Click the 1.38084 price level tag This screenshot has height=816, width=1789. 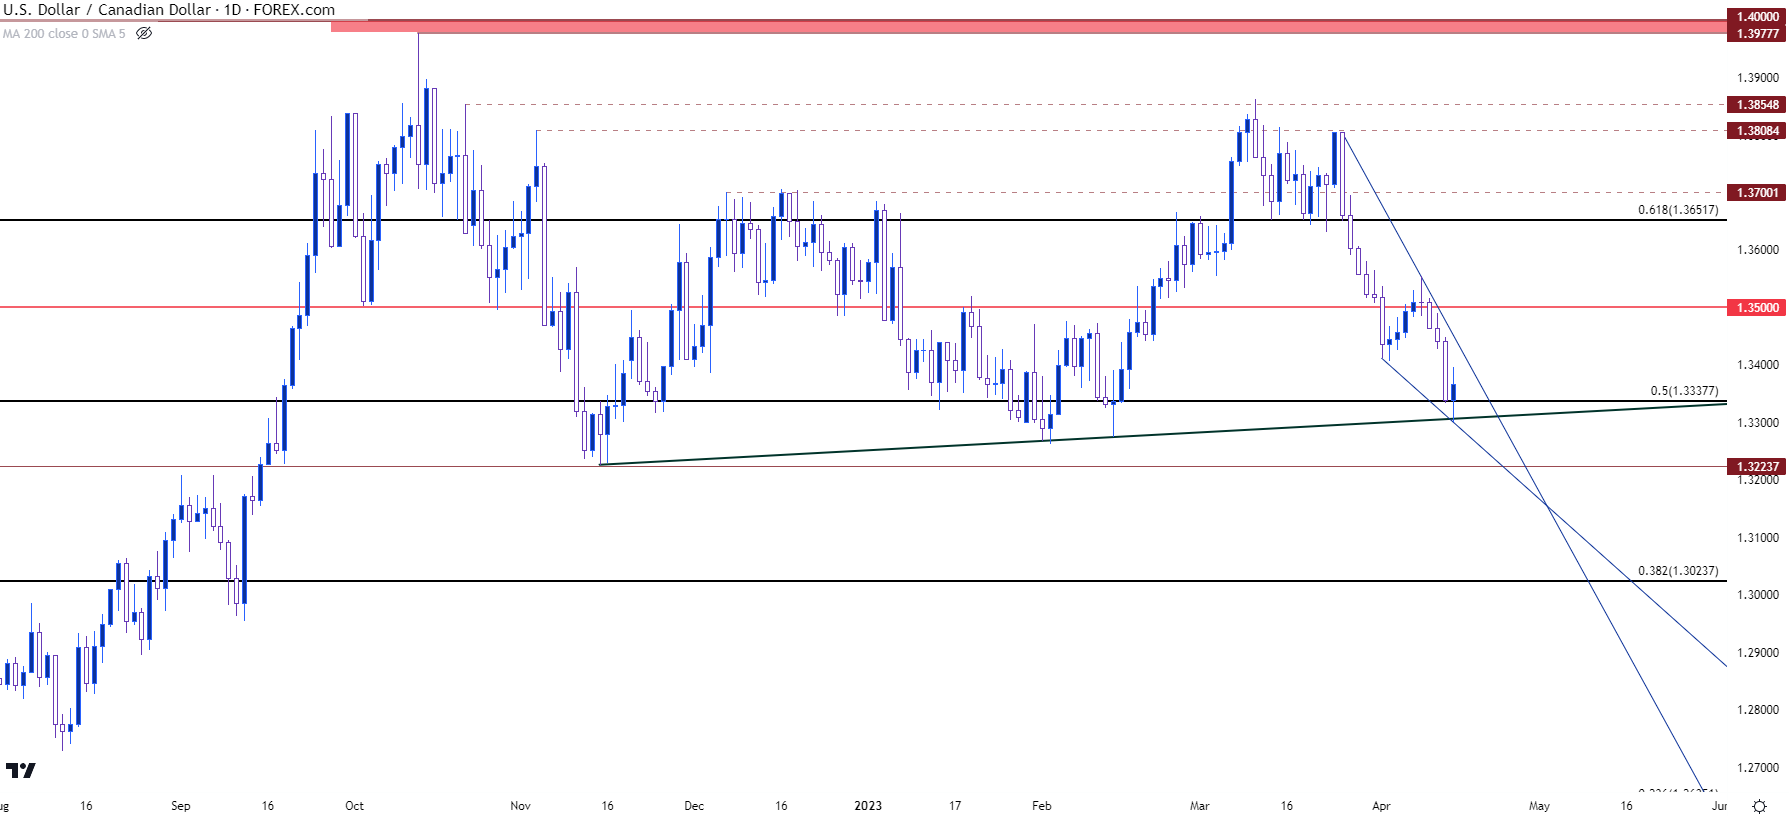(x=1757, y=131)
